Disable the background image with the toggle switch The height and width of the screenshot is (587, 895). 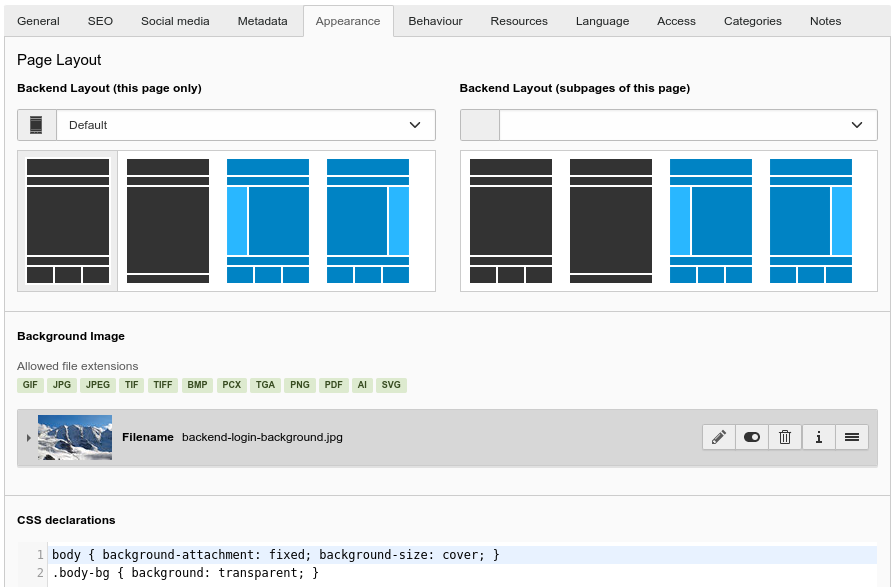pyautogui.click(x=752, y=437)
